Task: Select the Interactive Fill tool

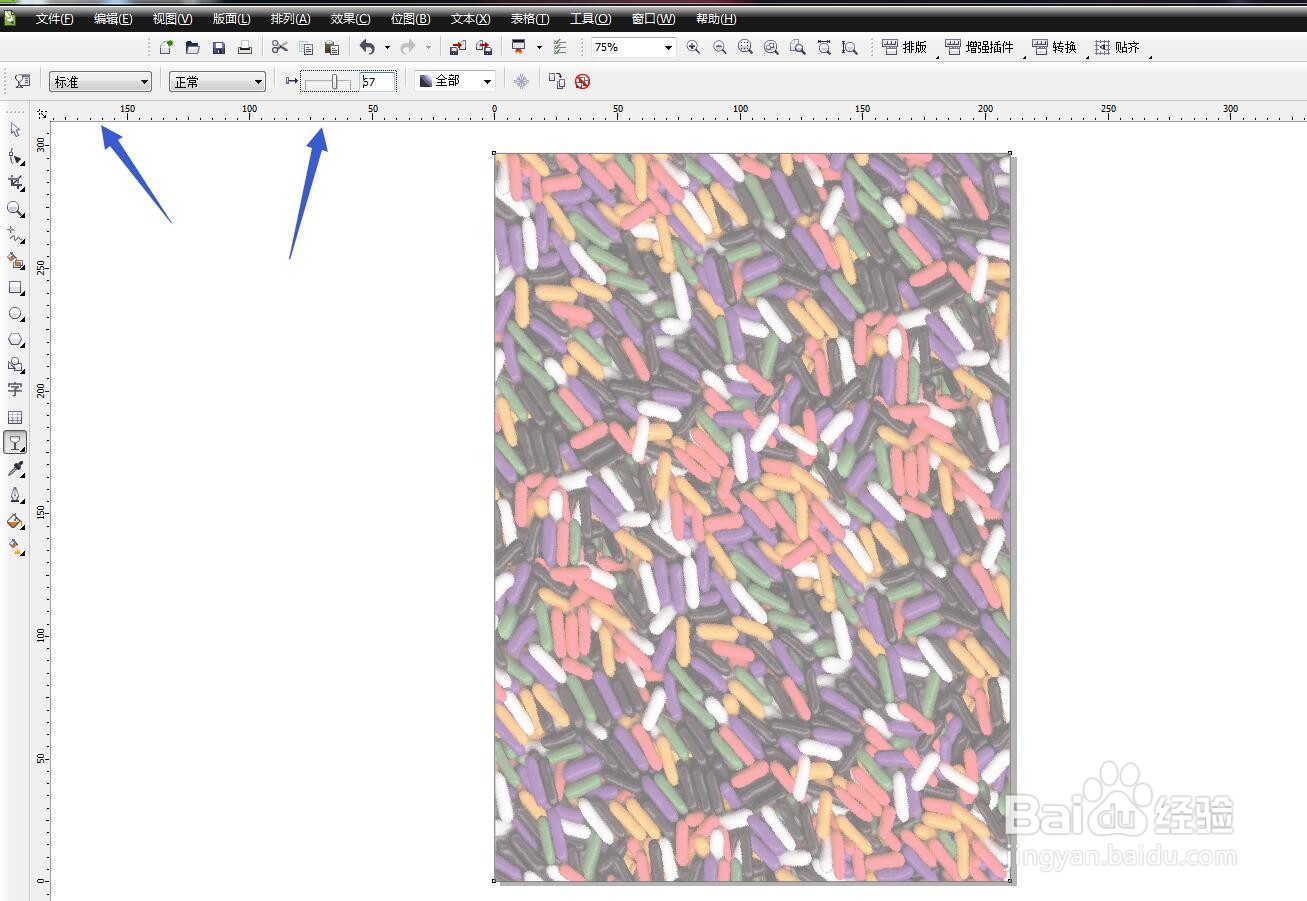Action: pyautogui.click(x=15, y=547)
